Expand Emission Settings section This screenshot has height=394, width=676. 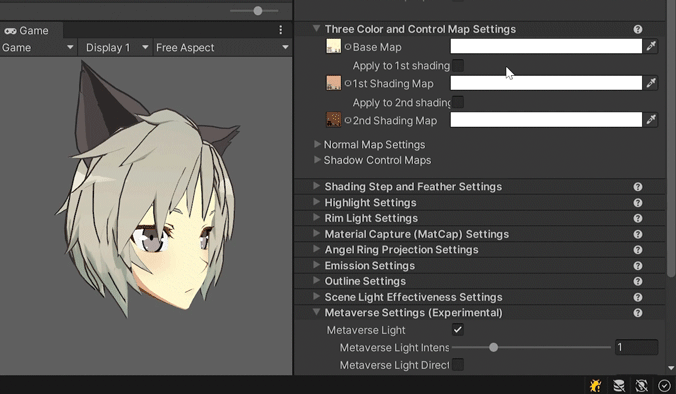(x=316, y=265)
